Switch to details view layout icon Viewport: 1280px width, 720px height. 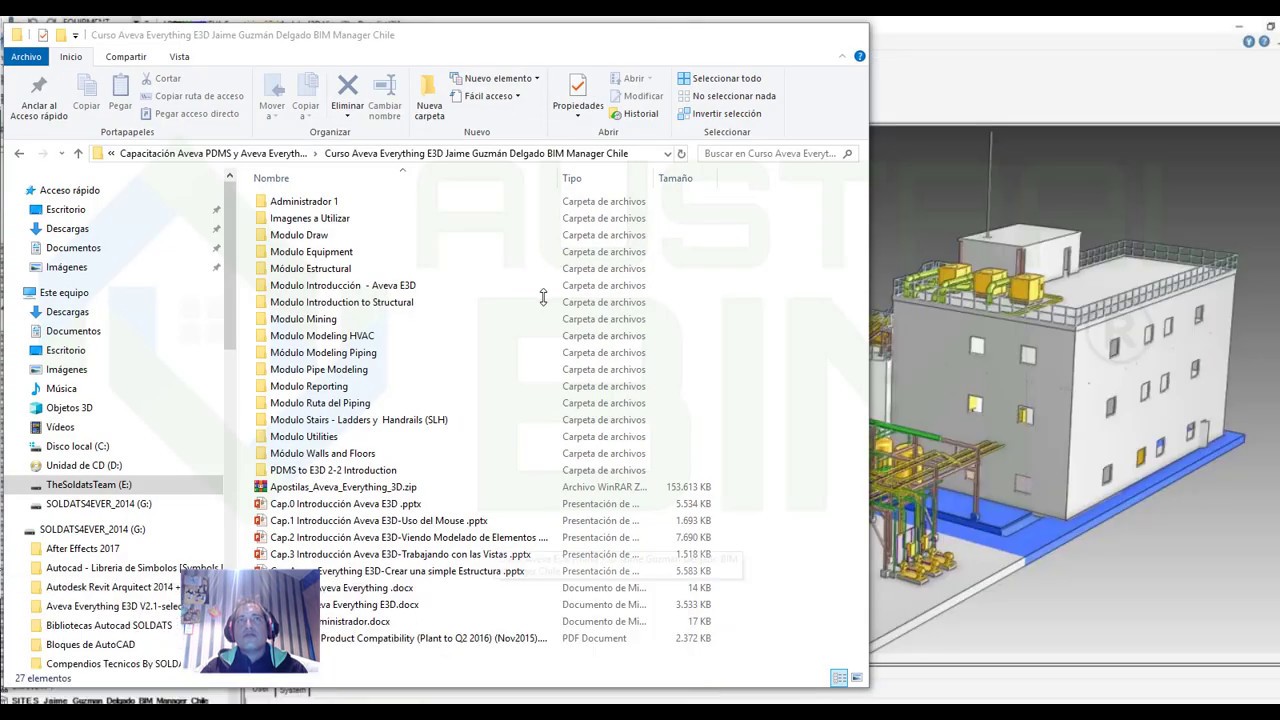(x=839, y=678)
